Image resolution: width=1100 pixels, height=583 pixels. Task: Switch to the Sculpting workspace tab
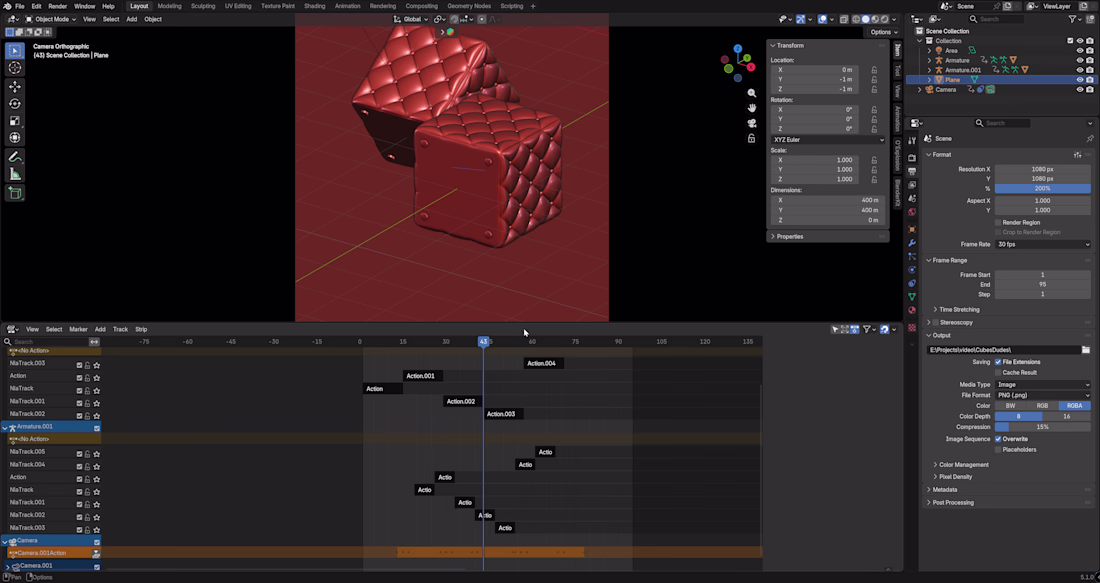pyautogui.click(x=203, y=6)
